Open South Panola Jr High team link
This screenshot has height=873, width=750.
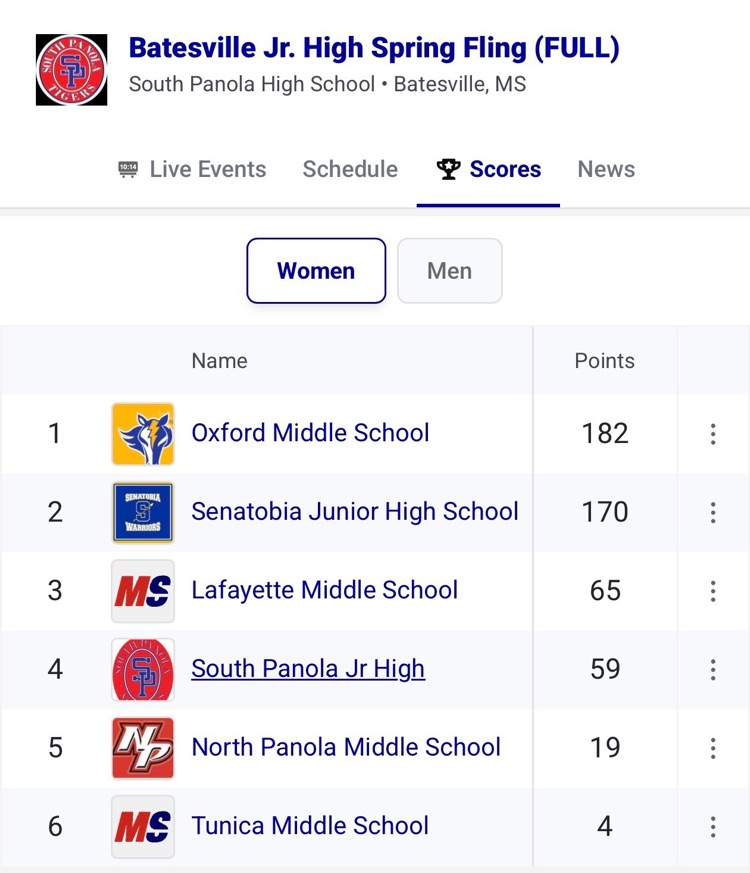(308, 669)
